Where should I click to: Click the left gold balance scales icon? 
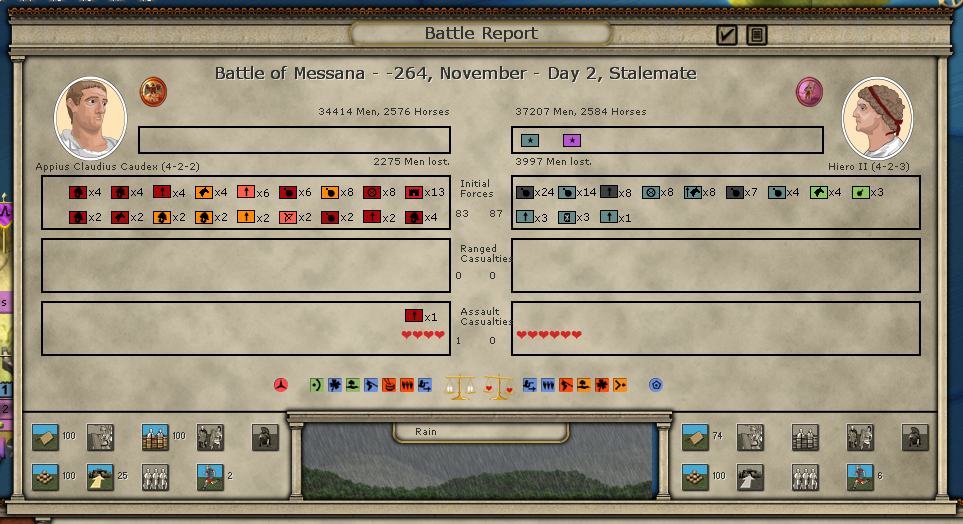pyautogui.click(x=461, y=385)
